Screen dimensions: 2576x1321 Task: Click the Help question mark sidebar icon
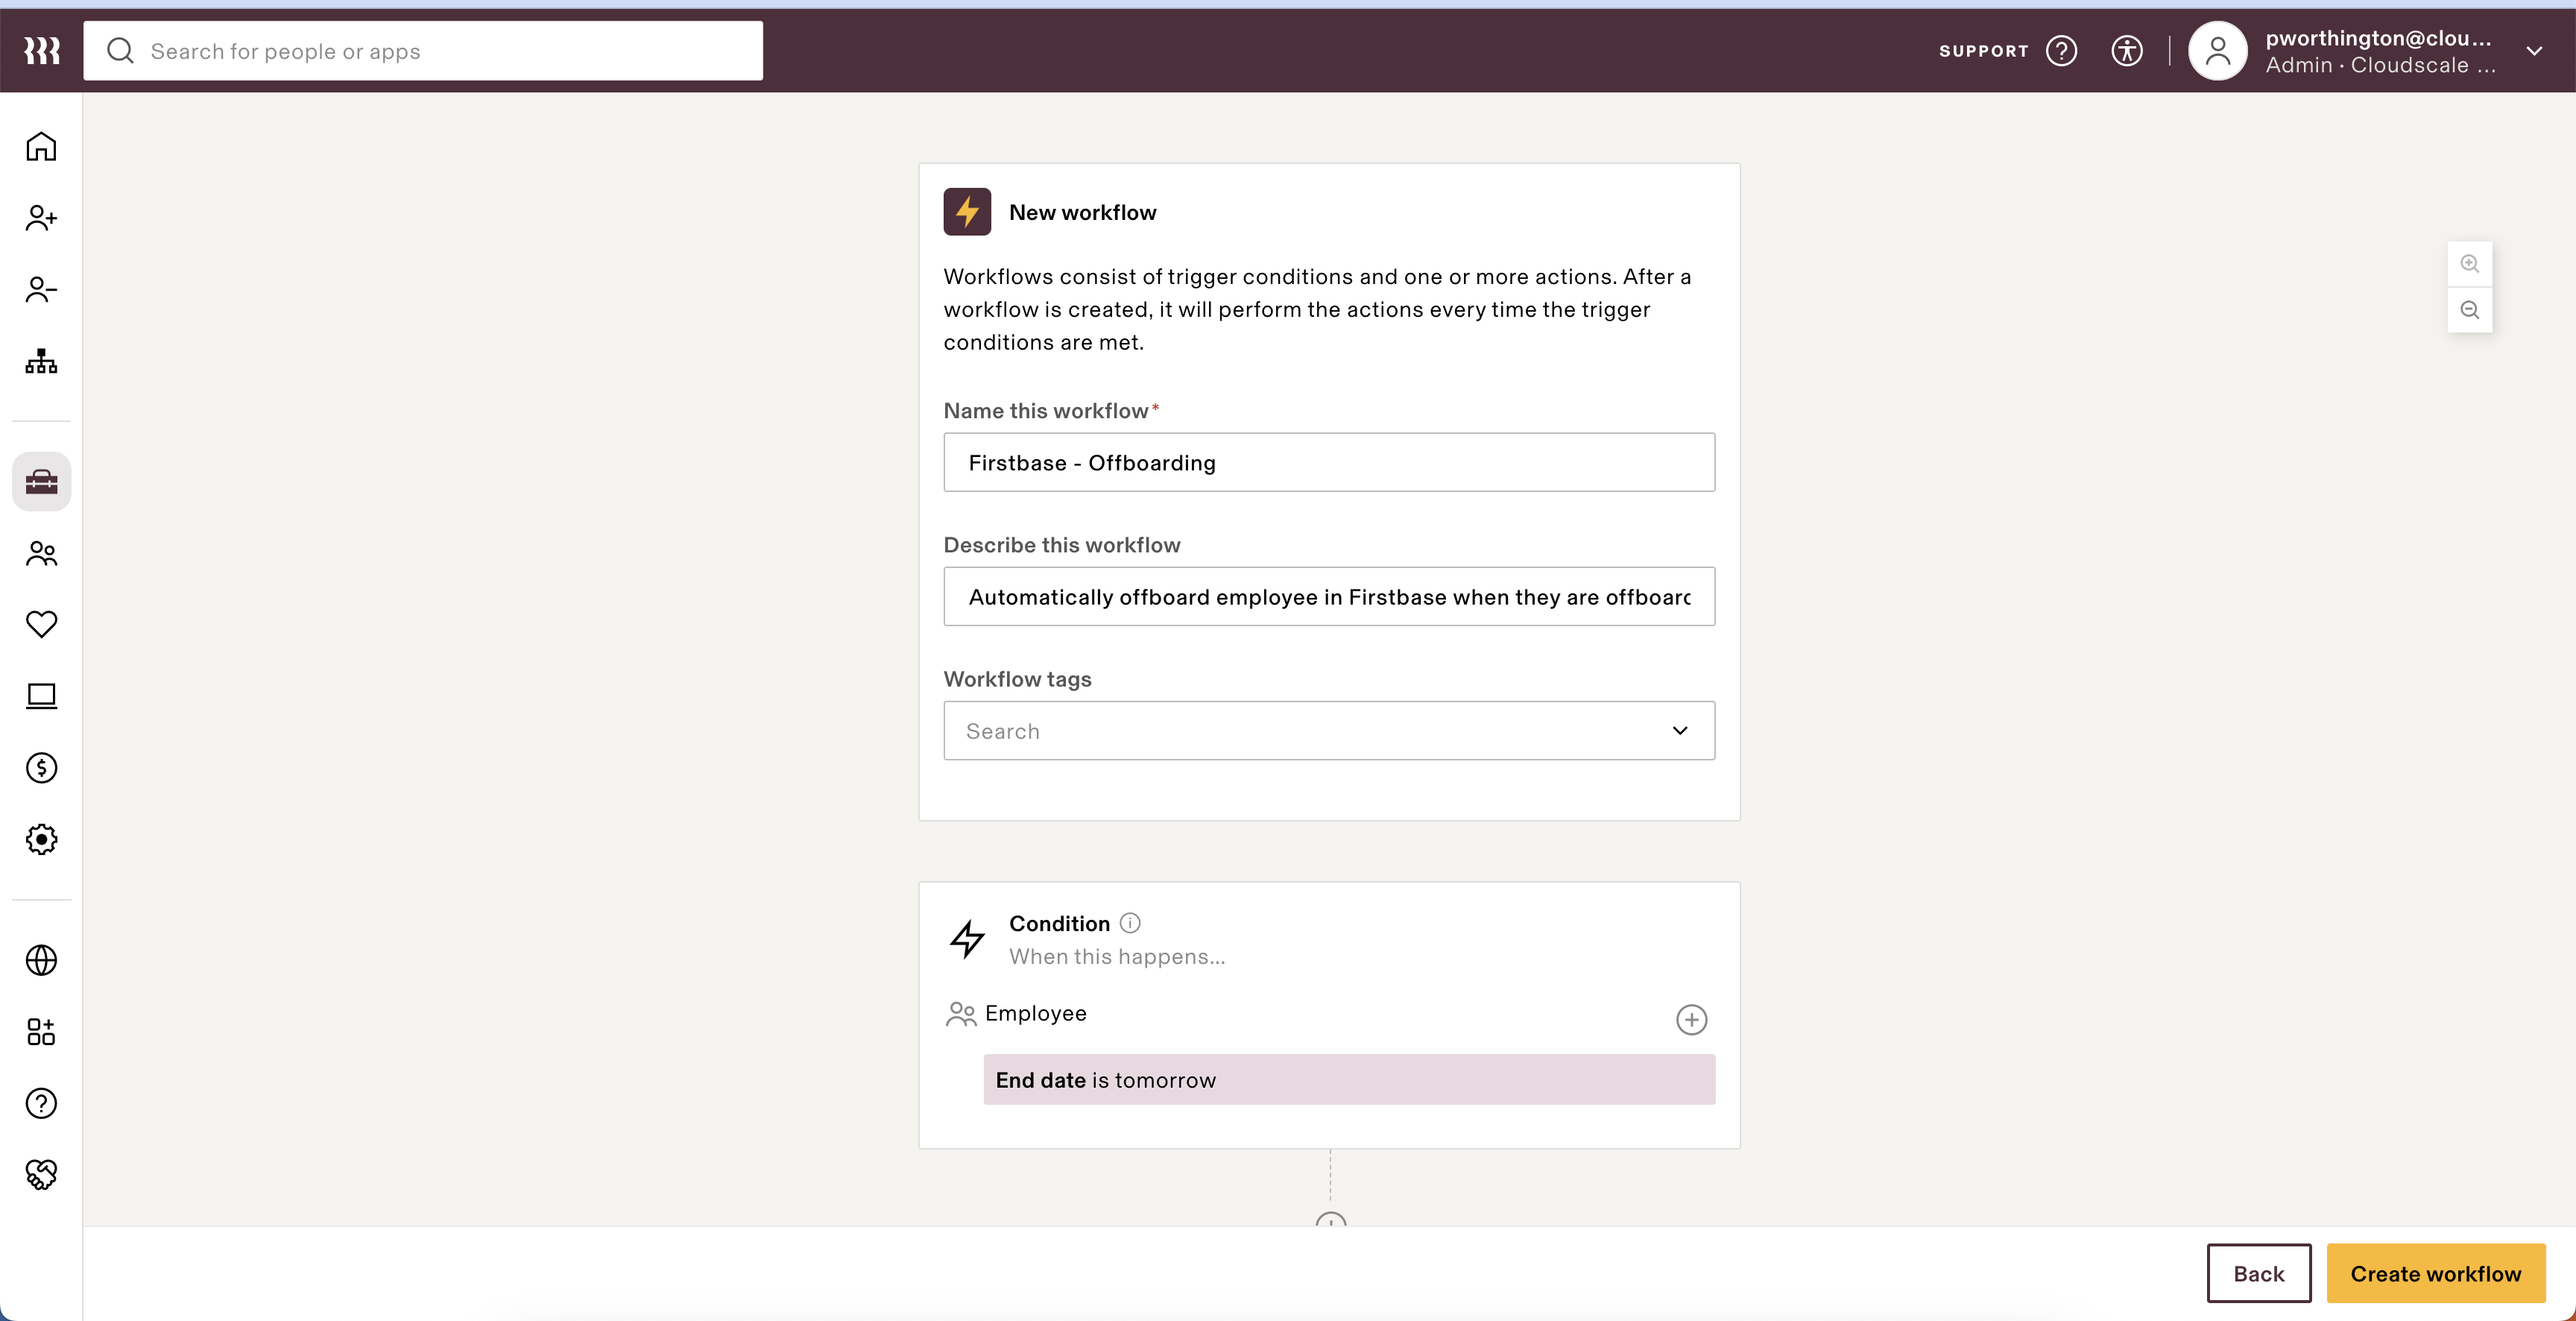40,1103
